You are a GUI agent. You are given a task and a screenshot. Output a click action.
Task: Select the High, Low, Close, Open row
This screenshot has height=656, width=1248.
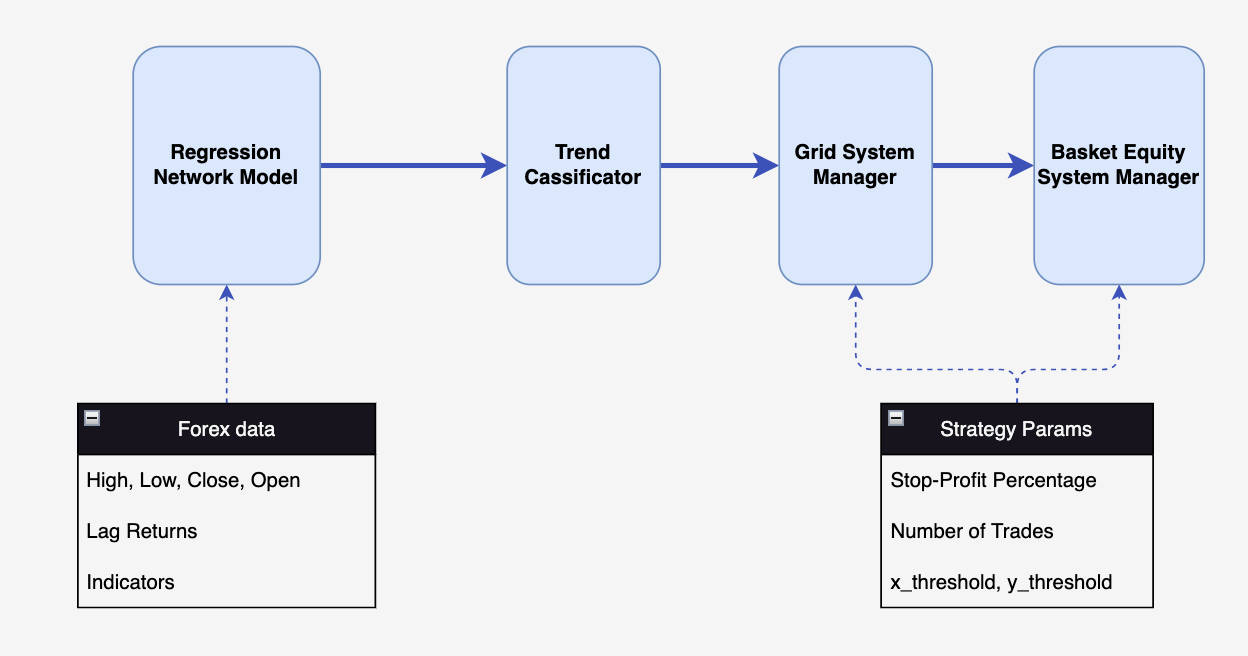[227, 480]
